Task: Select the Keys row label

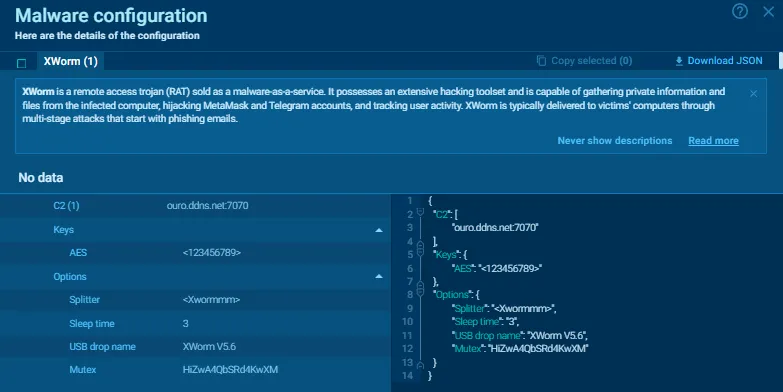Action: pyautogui.click(x=63, y=230)
